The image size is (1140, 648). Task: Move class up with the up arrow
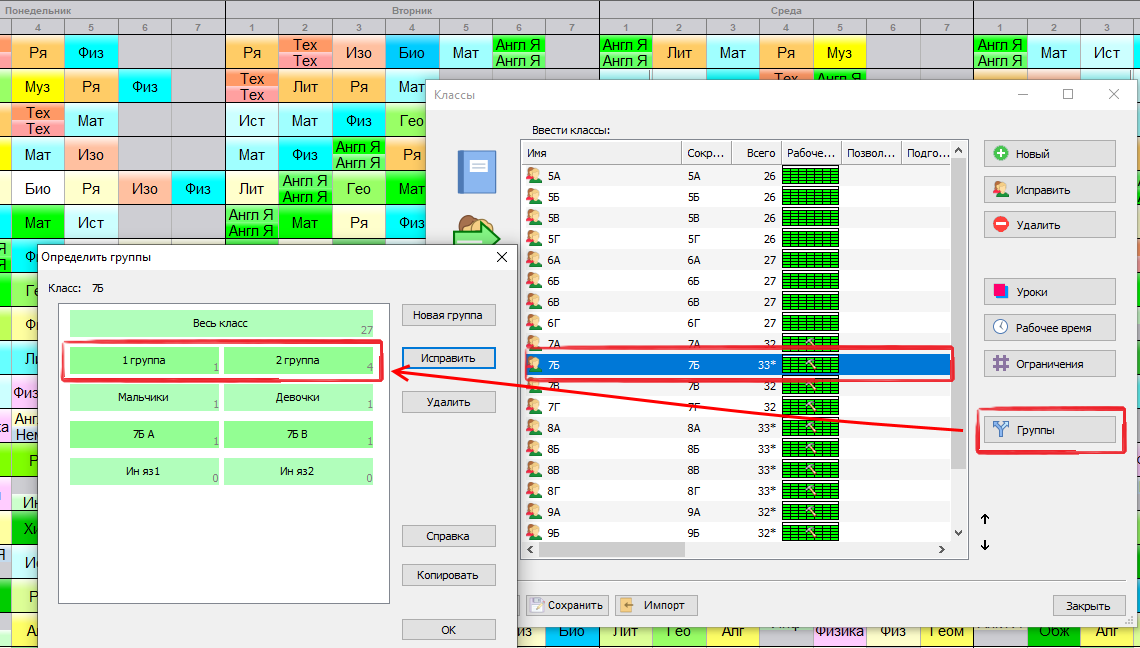point(985,519)
